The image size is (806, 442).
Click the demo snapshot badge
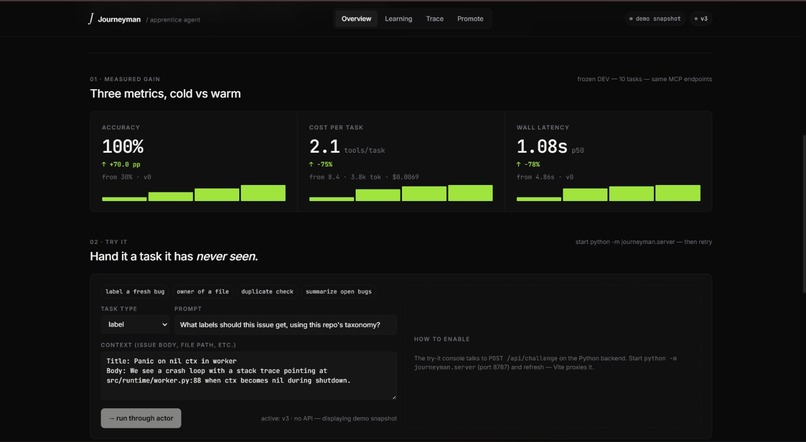pos(655,19)
